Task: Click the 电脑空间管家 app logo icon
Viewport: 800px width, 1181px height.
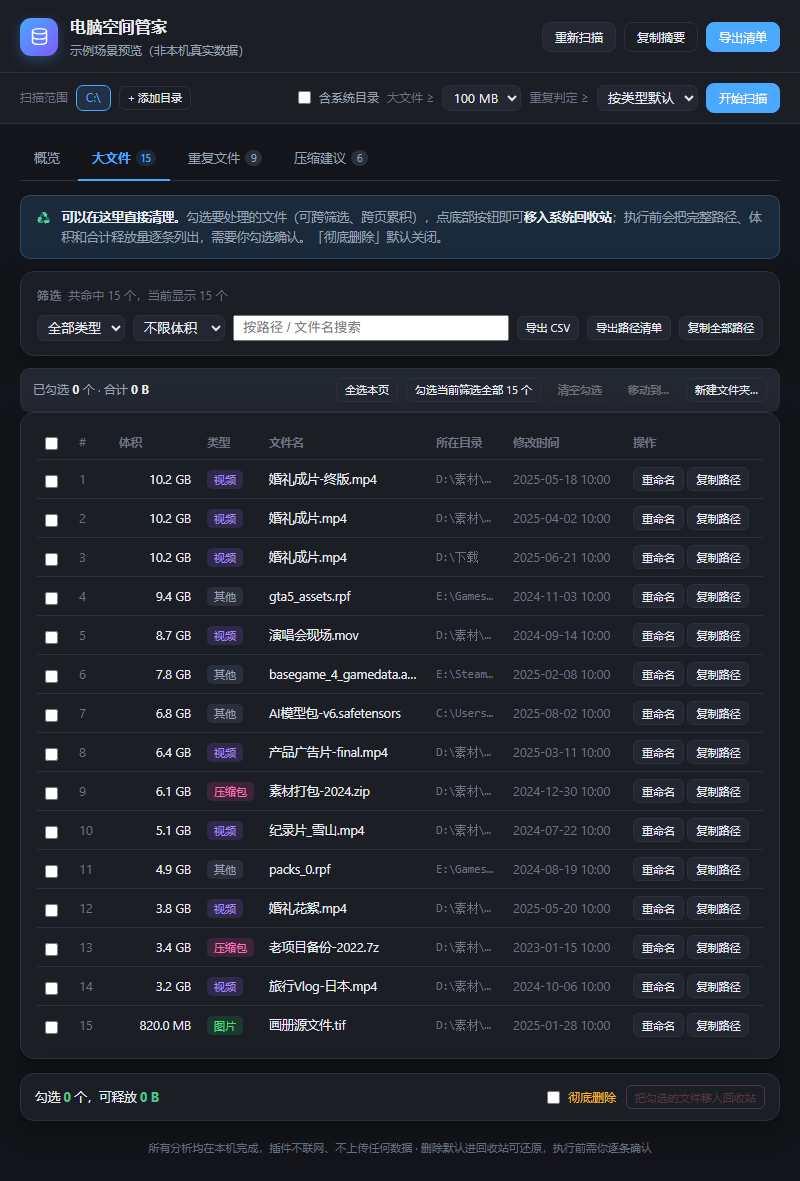Action: click(x=38, y=37)
